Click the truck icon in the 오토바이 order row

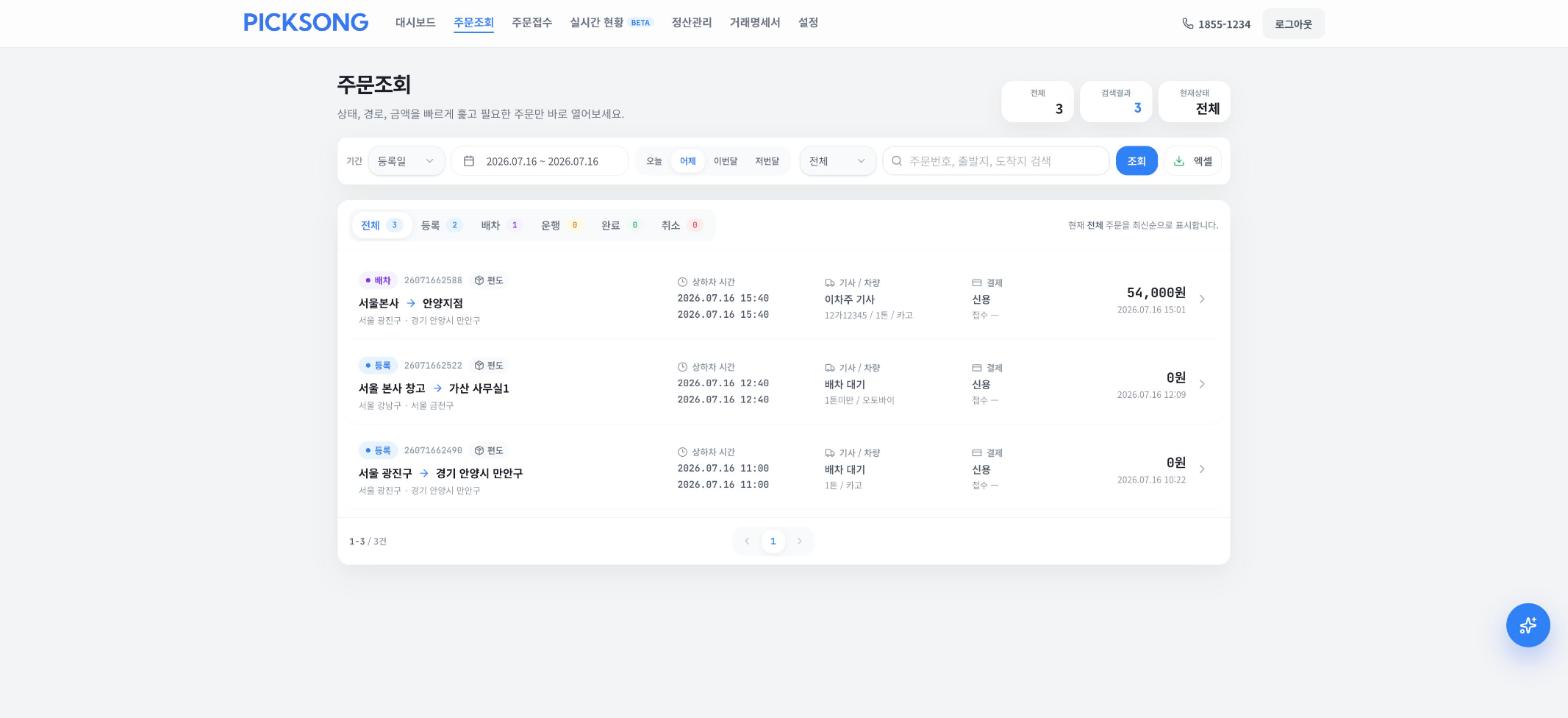coord(830,368)
